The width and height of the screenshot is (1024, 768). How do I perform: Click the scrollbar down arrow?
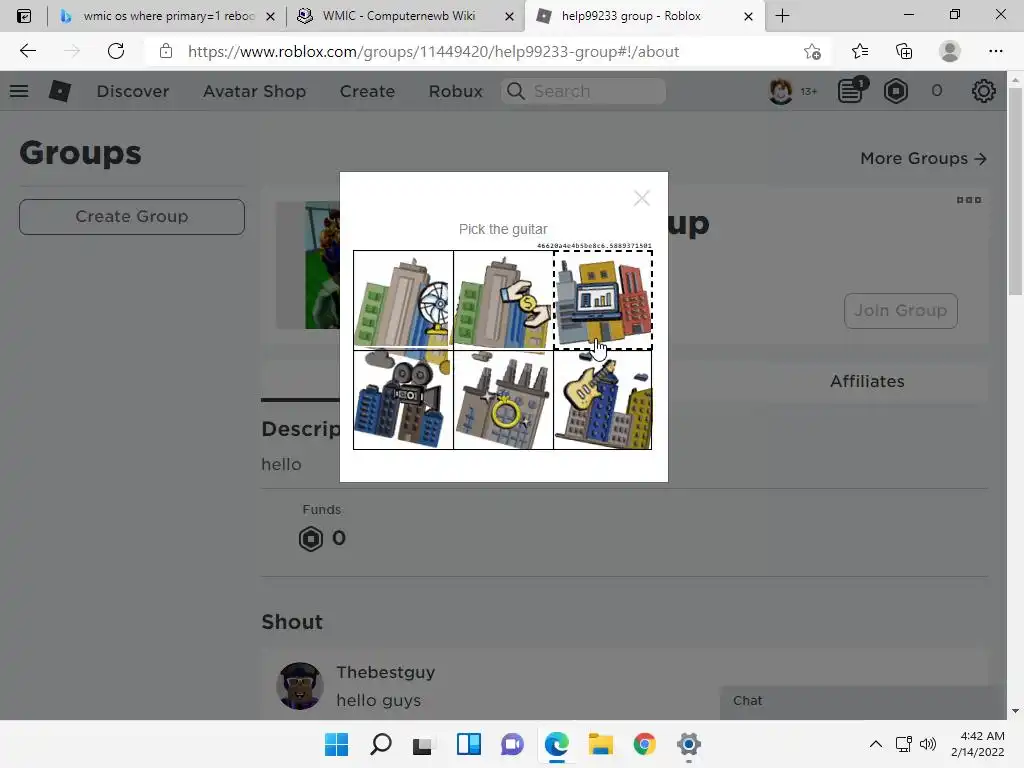coord(1015,711)
